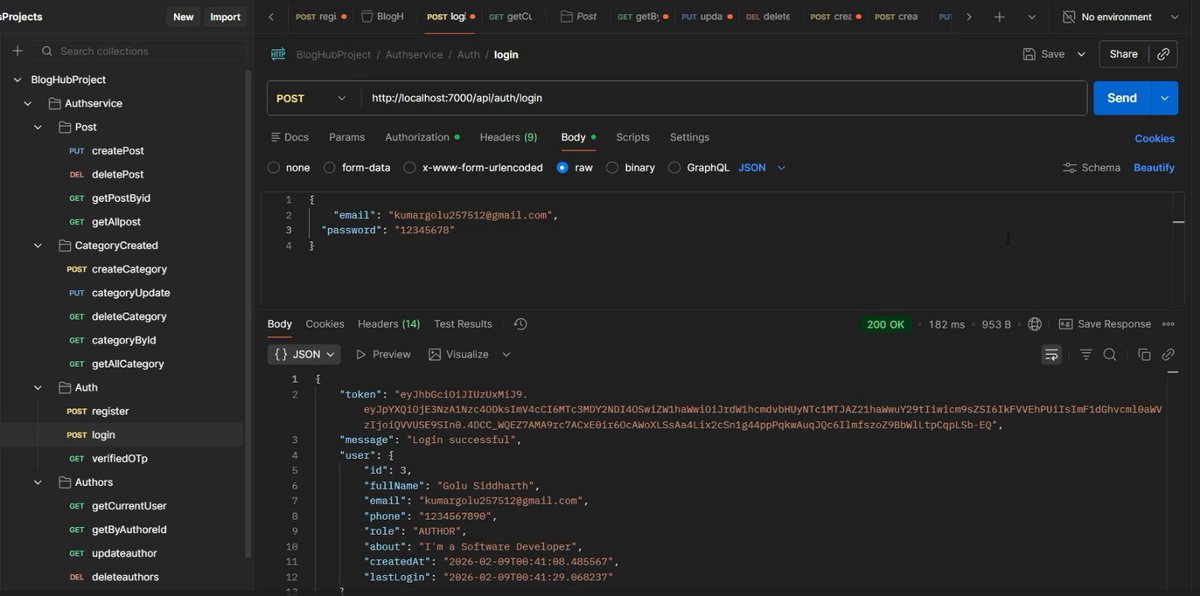Copy the request link using the link icon
This screenshot has width=1200, height=596.
1162,54
